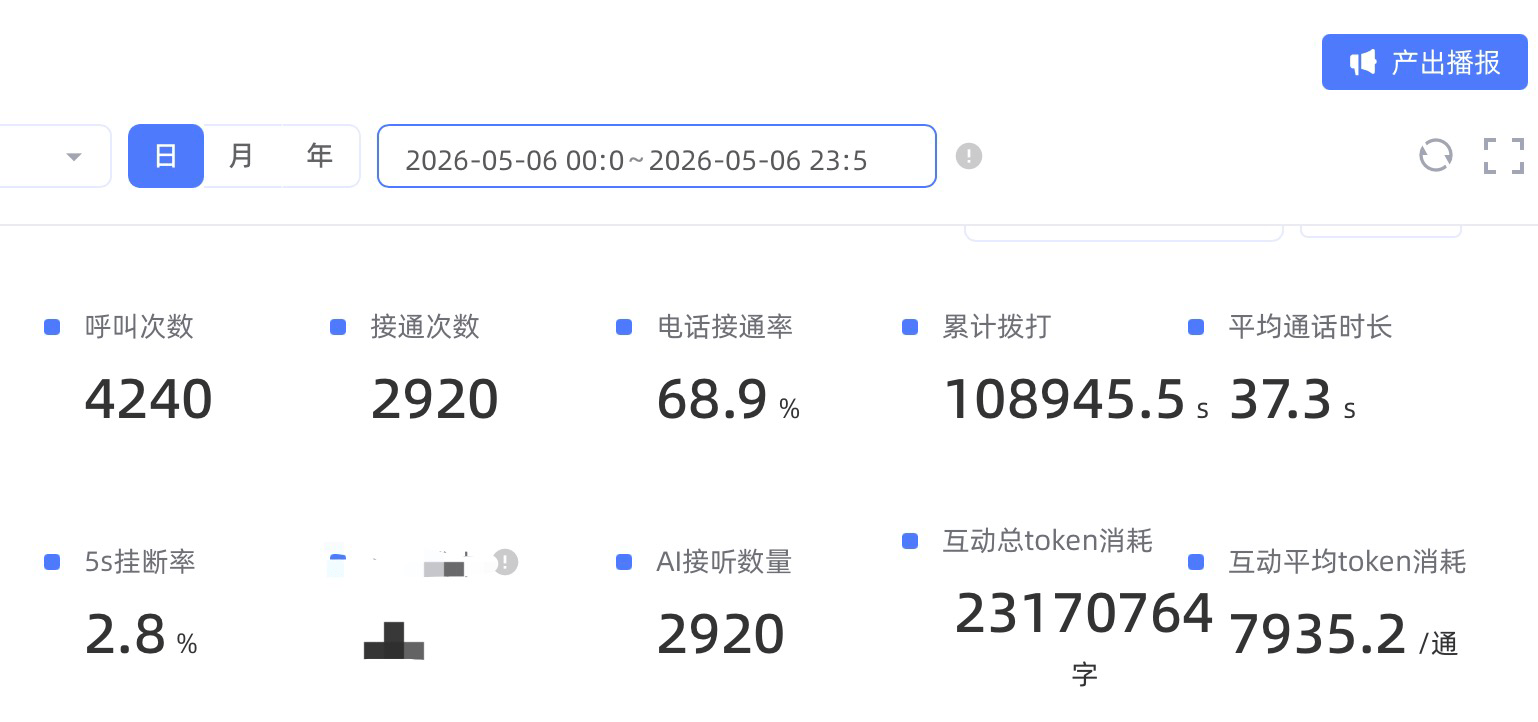Click the 接通次数 value 2920
This screenshot has width=1538, height=722.
[435, 400]
